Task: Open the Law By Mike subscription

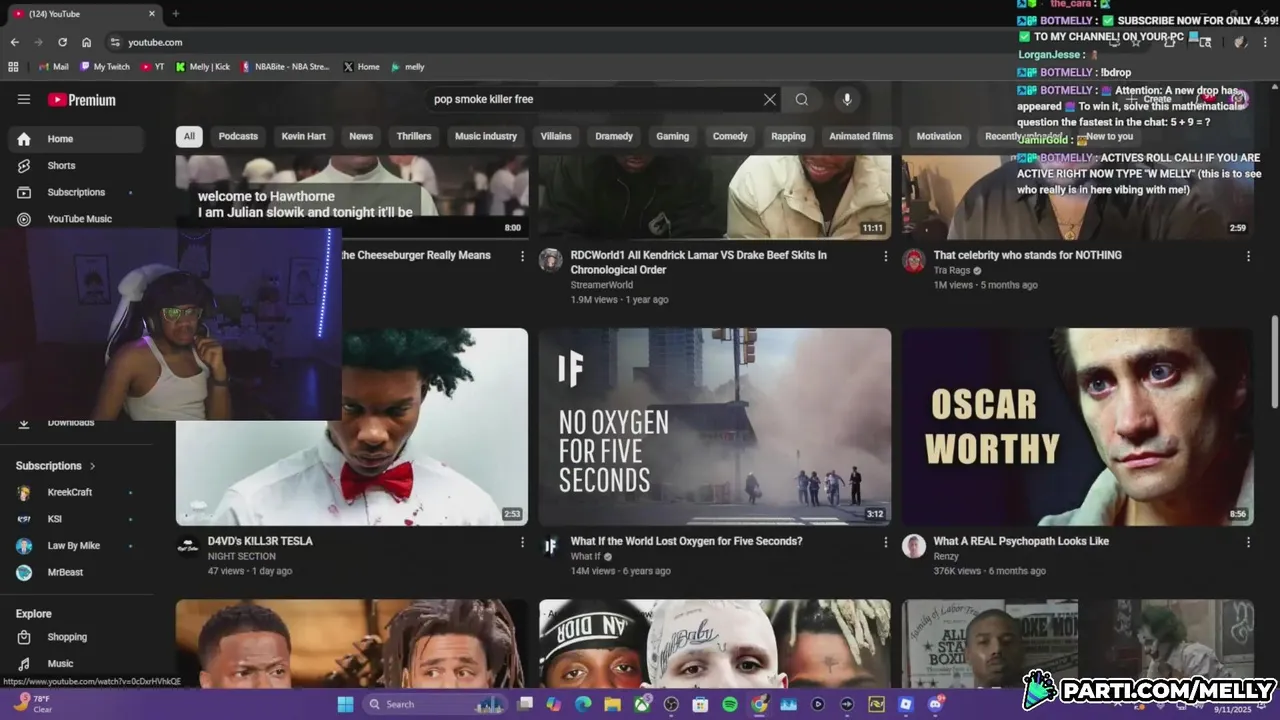Action: (x=76, y=546)
